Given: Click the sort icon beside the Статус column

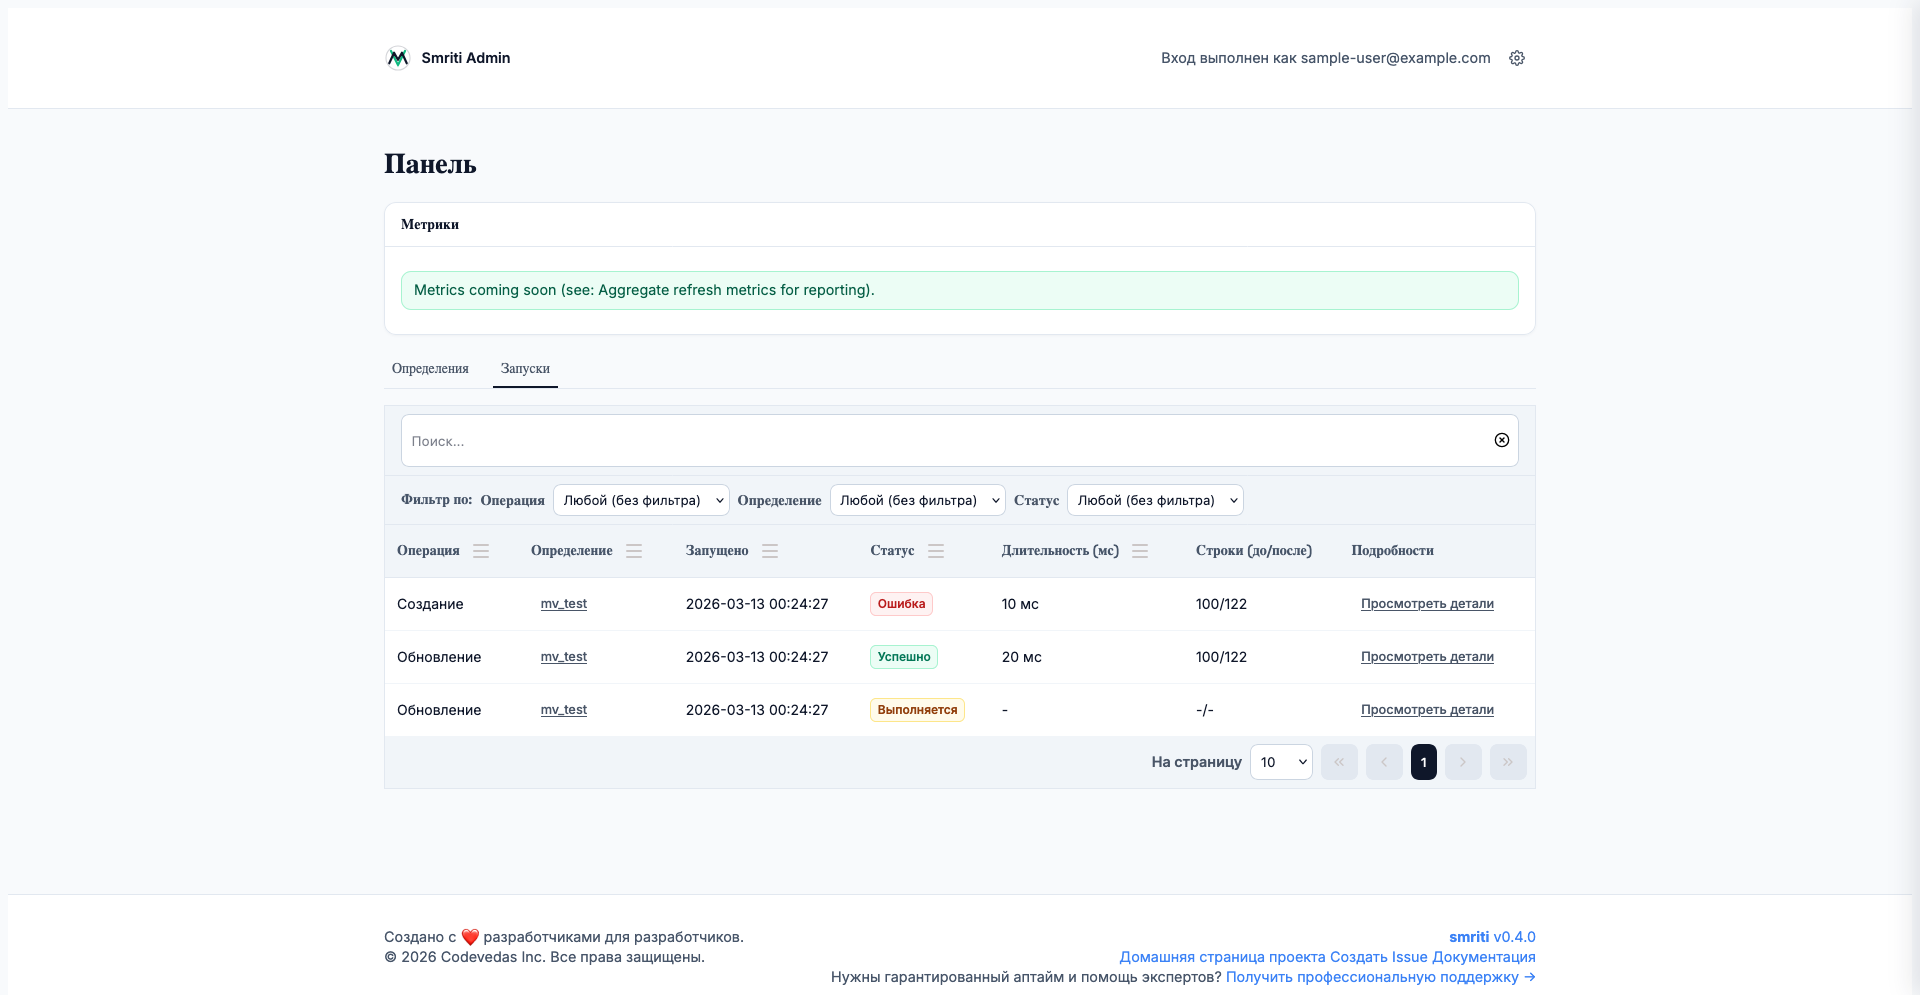Looking at the screenshot, I should [936, 551].
